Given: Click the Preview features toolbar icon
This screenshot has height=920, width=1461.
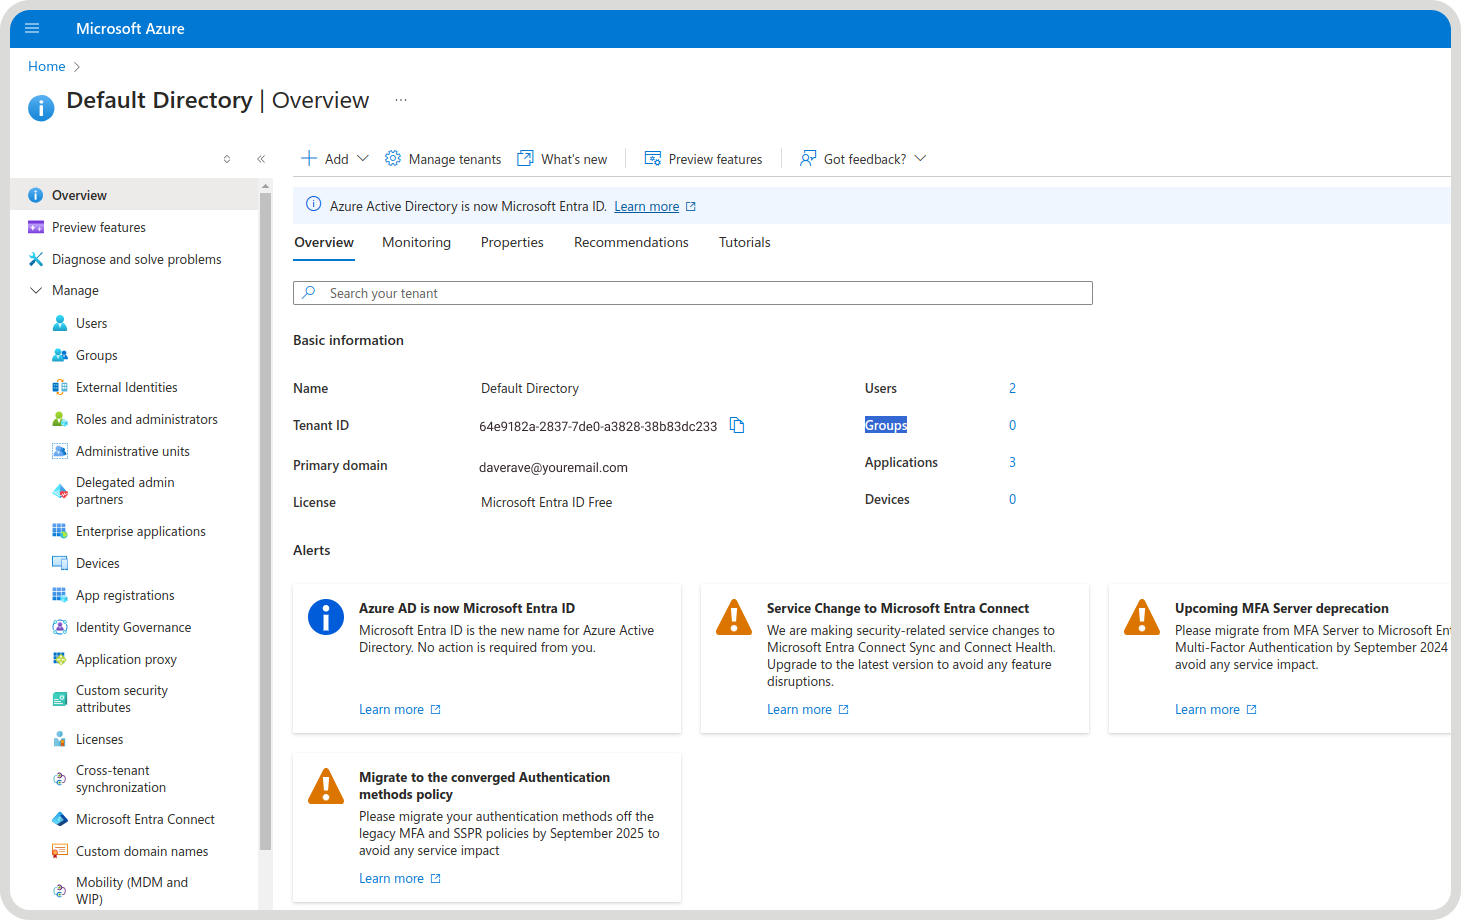Looking at the screenshot, I should [x=653, y=158].
